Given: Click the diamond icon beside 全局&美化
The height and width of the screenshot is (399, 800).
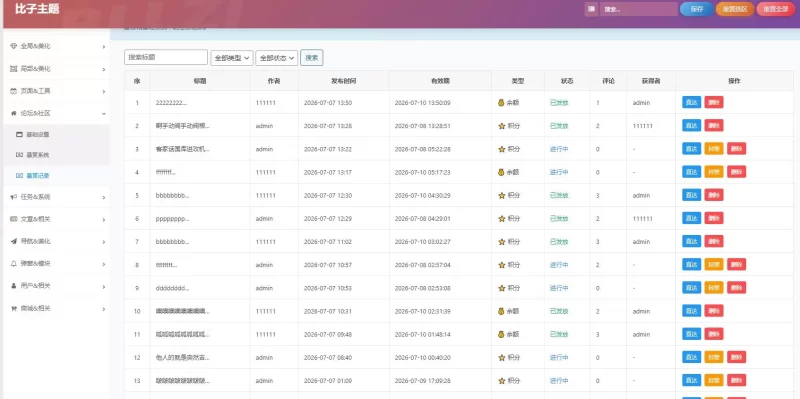Looking at the screenshot, I should [13, 46].
